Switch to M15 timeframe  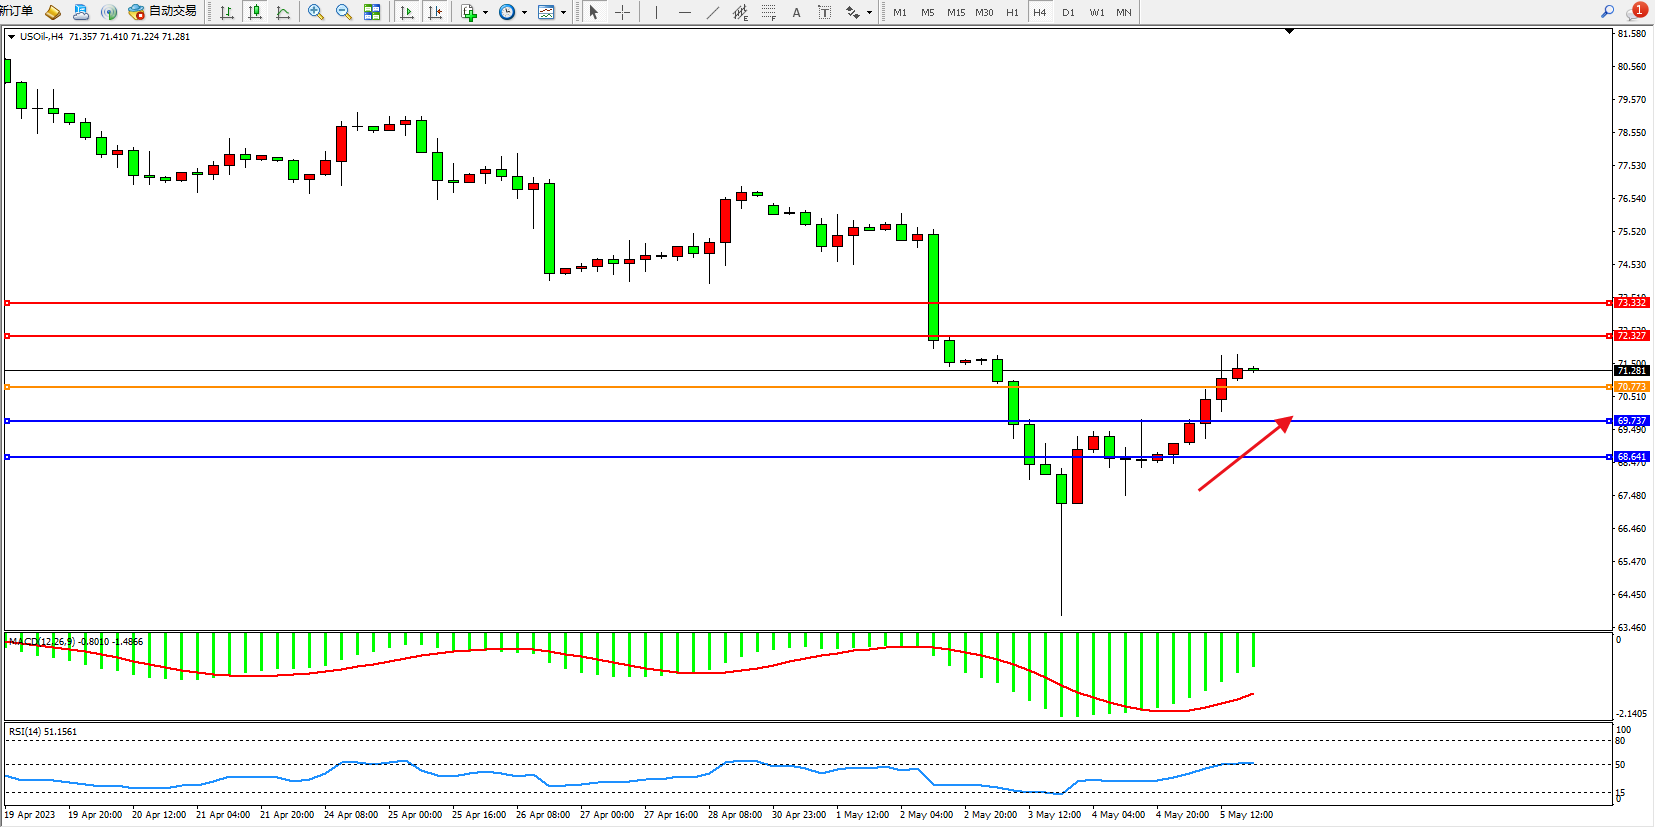pyautogui.click(x=956, y=12)
